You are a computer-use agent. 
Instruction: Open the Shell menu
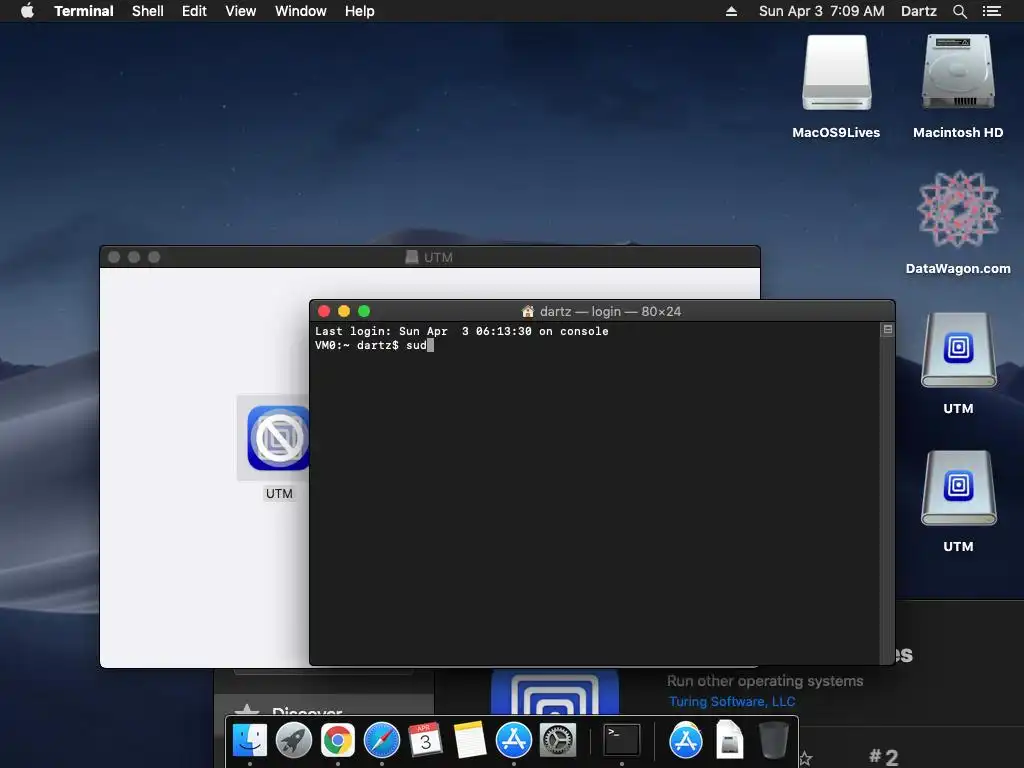[x=148, y=11]
